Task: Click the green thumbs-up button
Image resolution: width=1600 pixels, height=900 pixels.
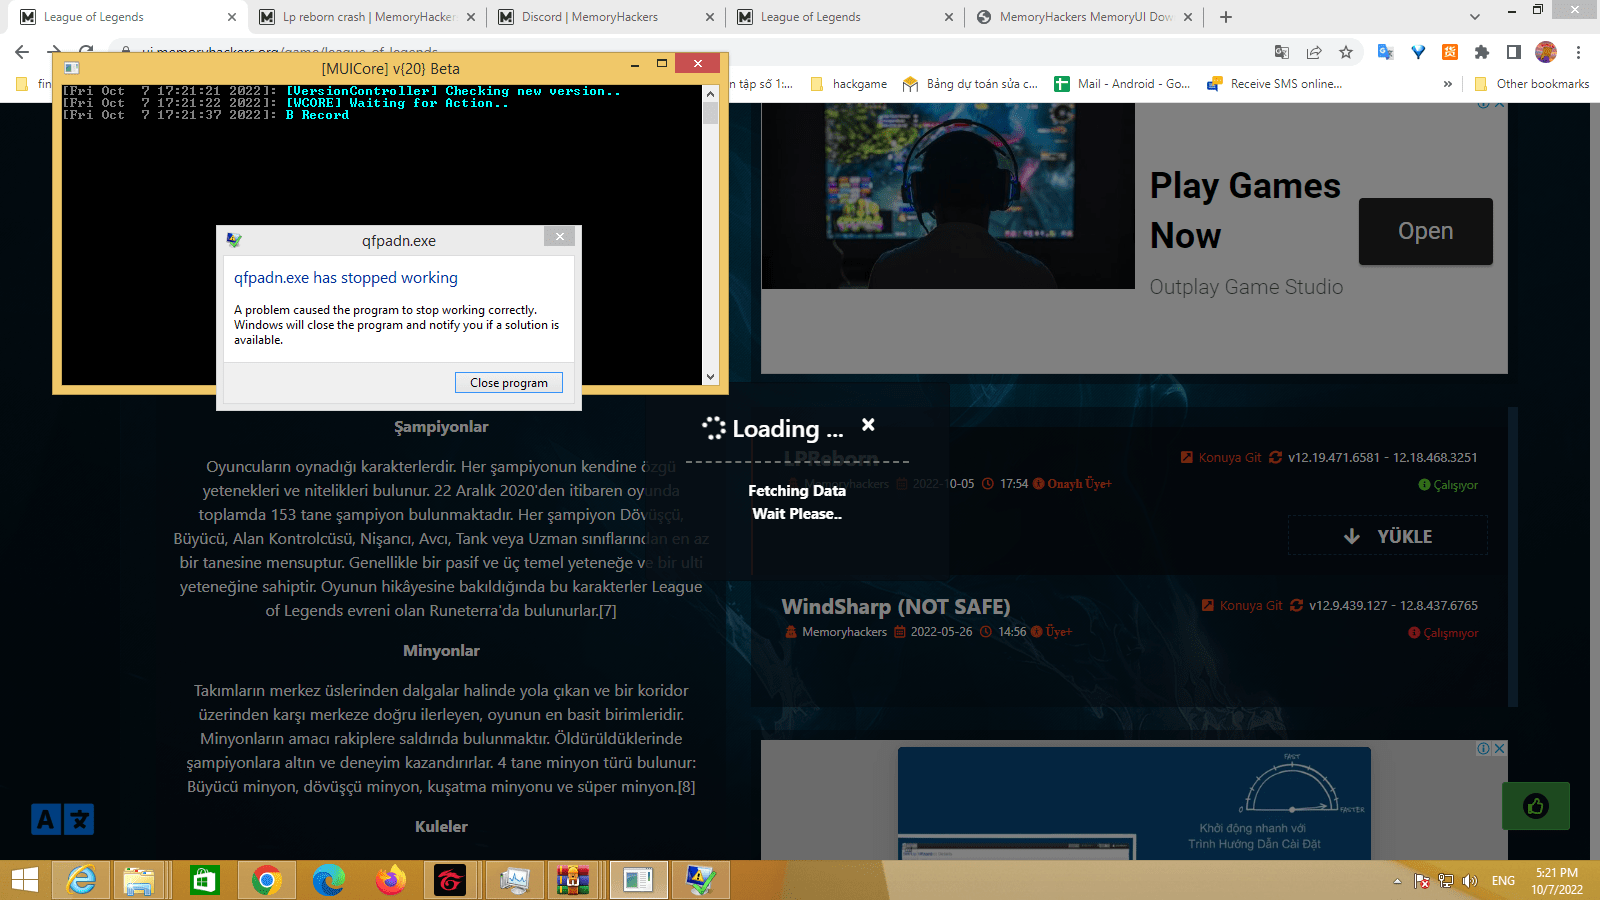Action: pos(1535,806)
